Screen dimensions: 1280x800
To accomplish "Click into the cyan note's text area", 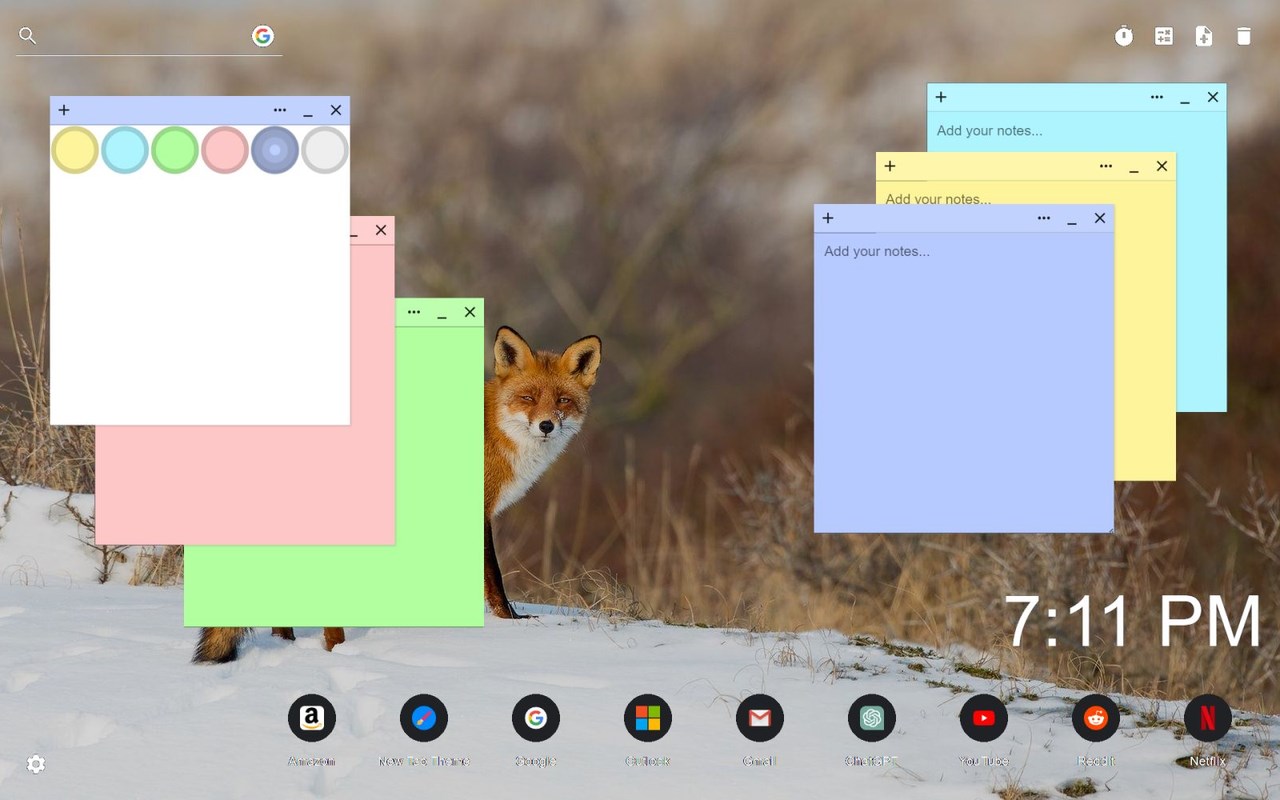I will [x=1077, y=260].
